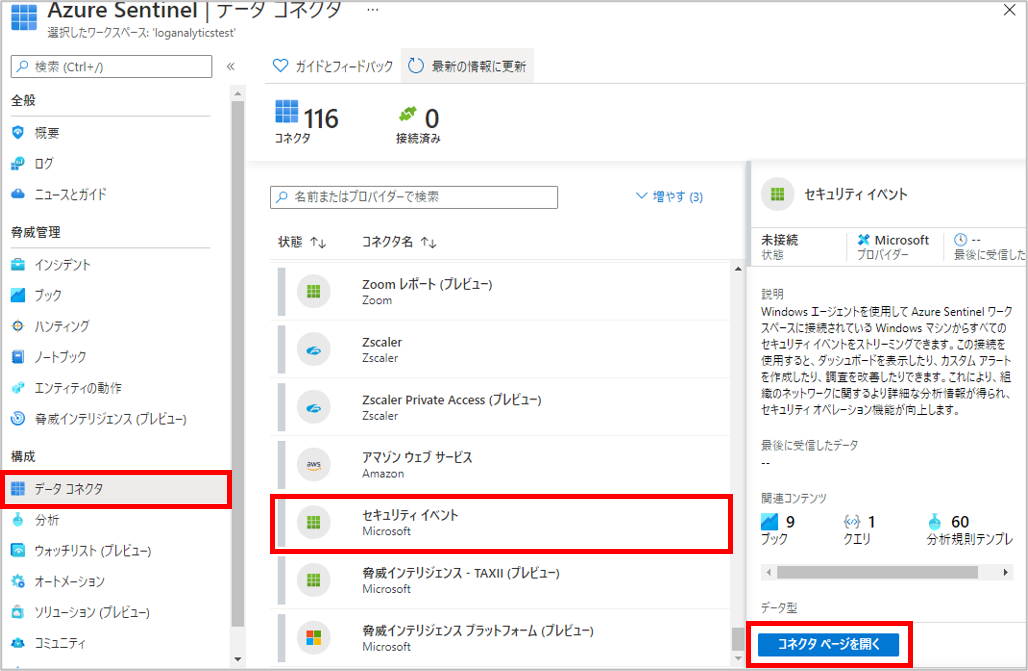Click the Azure Sentinel logo icon
Image resolution: width=1028 pixels, height=671 pixels.
tap(24, 17)
